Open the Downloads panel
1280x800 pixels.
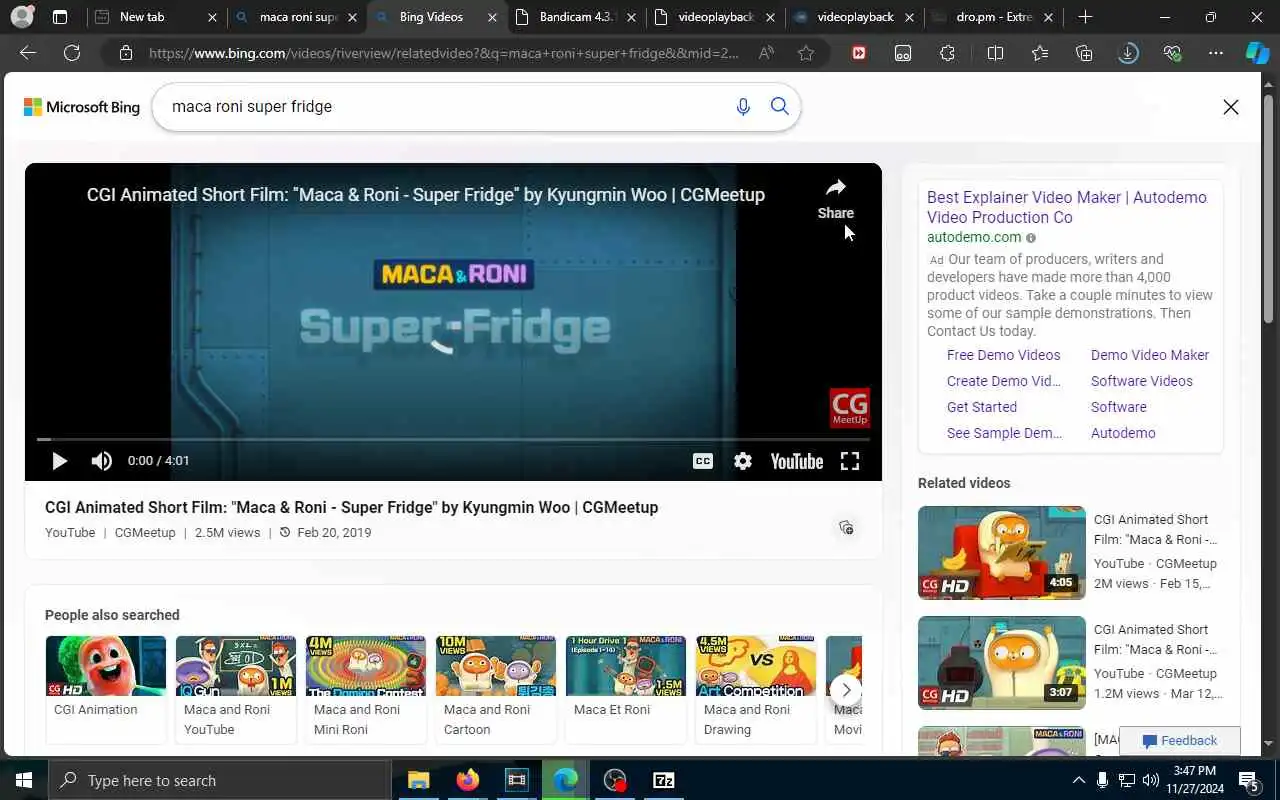click(x=1128, y=53)
